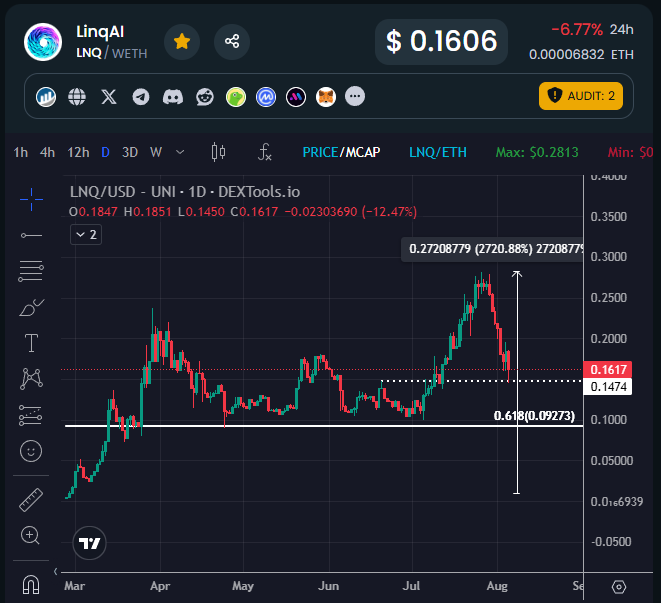Click the Aug label on time axis
661x603 pixels.
[x=497, y=586]
